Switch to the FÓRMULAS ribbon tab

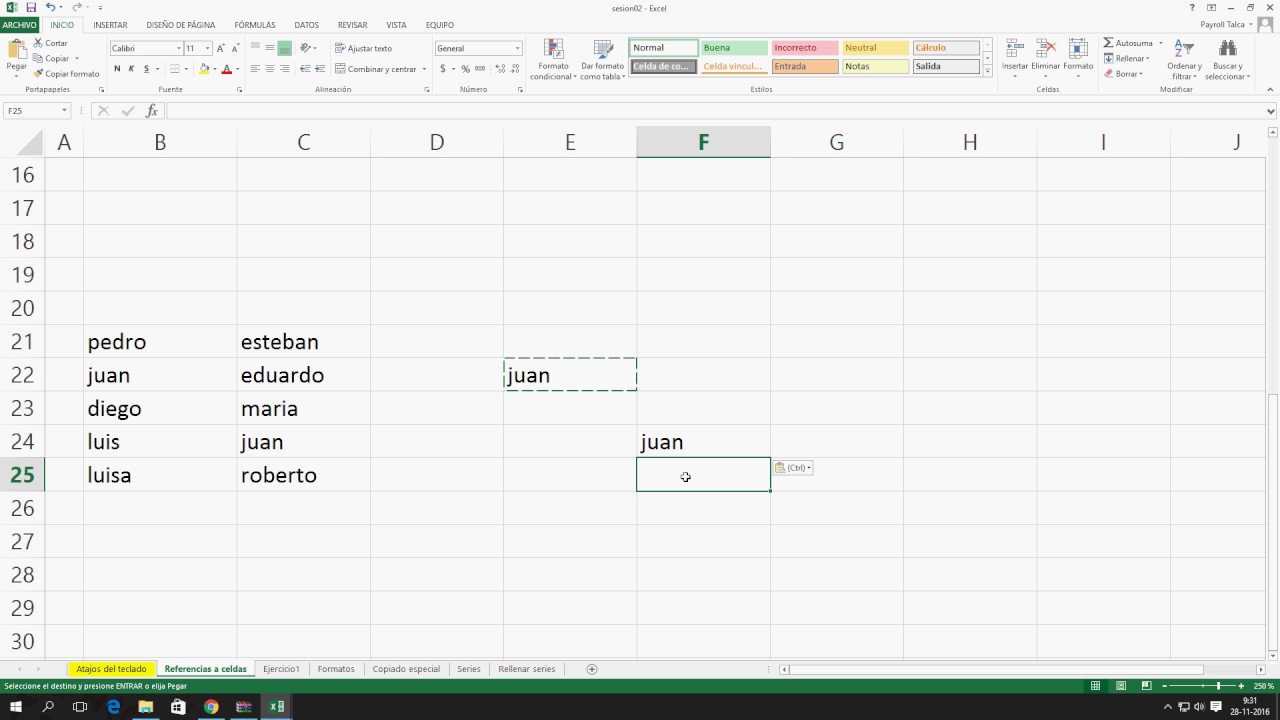[x=255, y=25]
